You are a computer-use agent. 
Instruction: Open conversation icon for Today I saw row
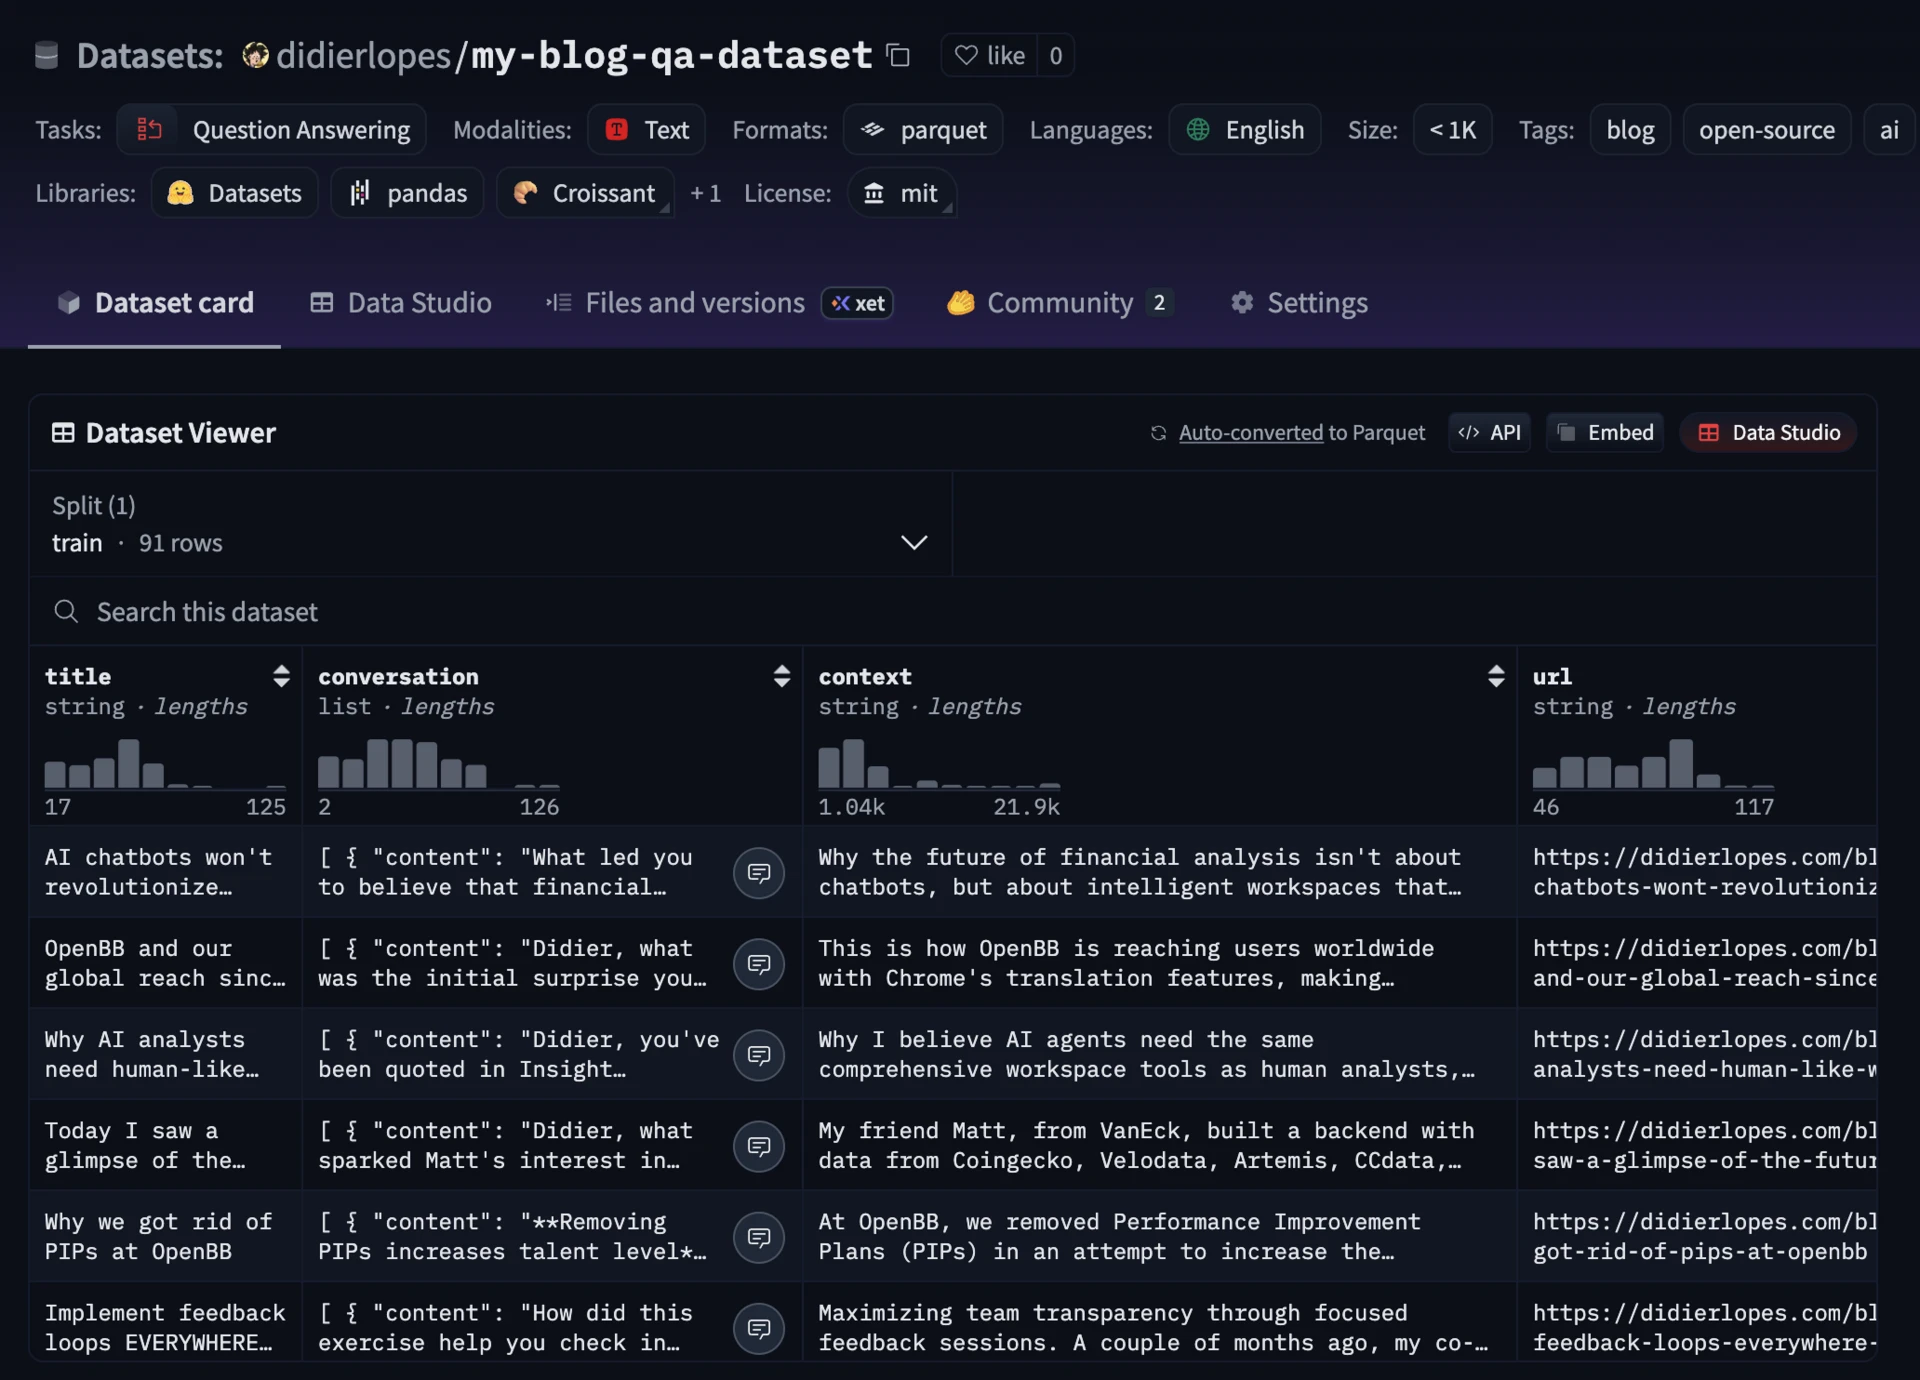(x=758, y=1146)
